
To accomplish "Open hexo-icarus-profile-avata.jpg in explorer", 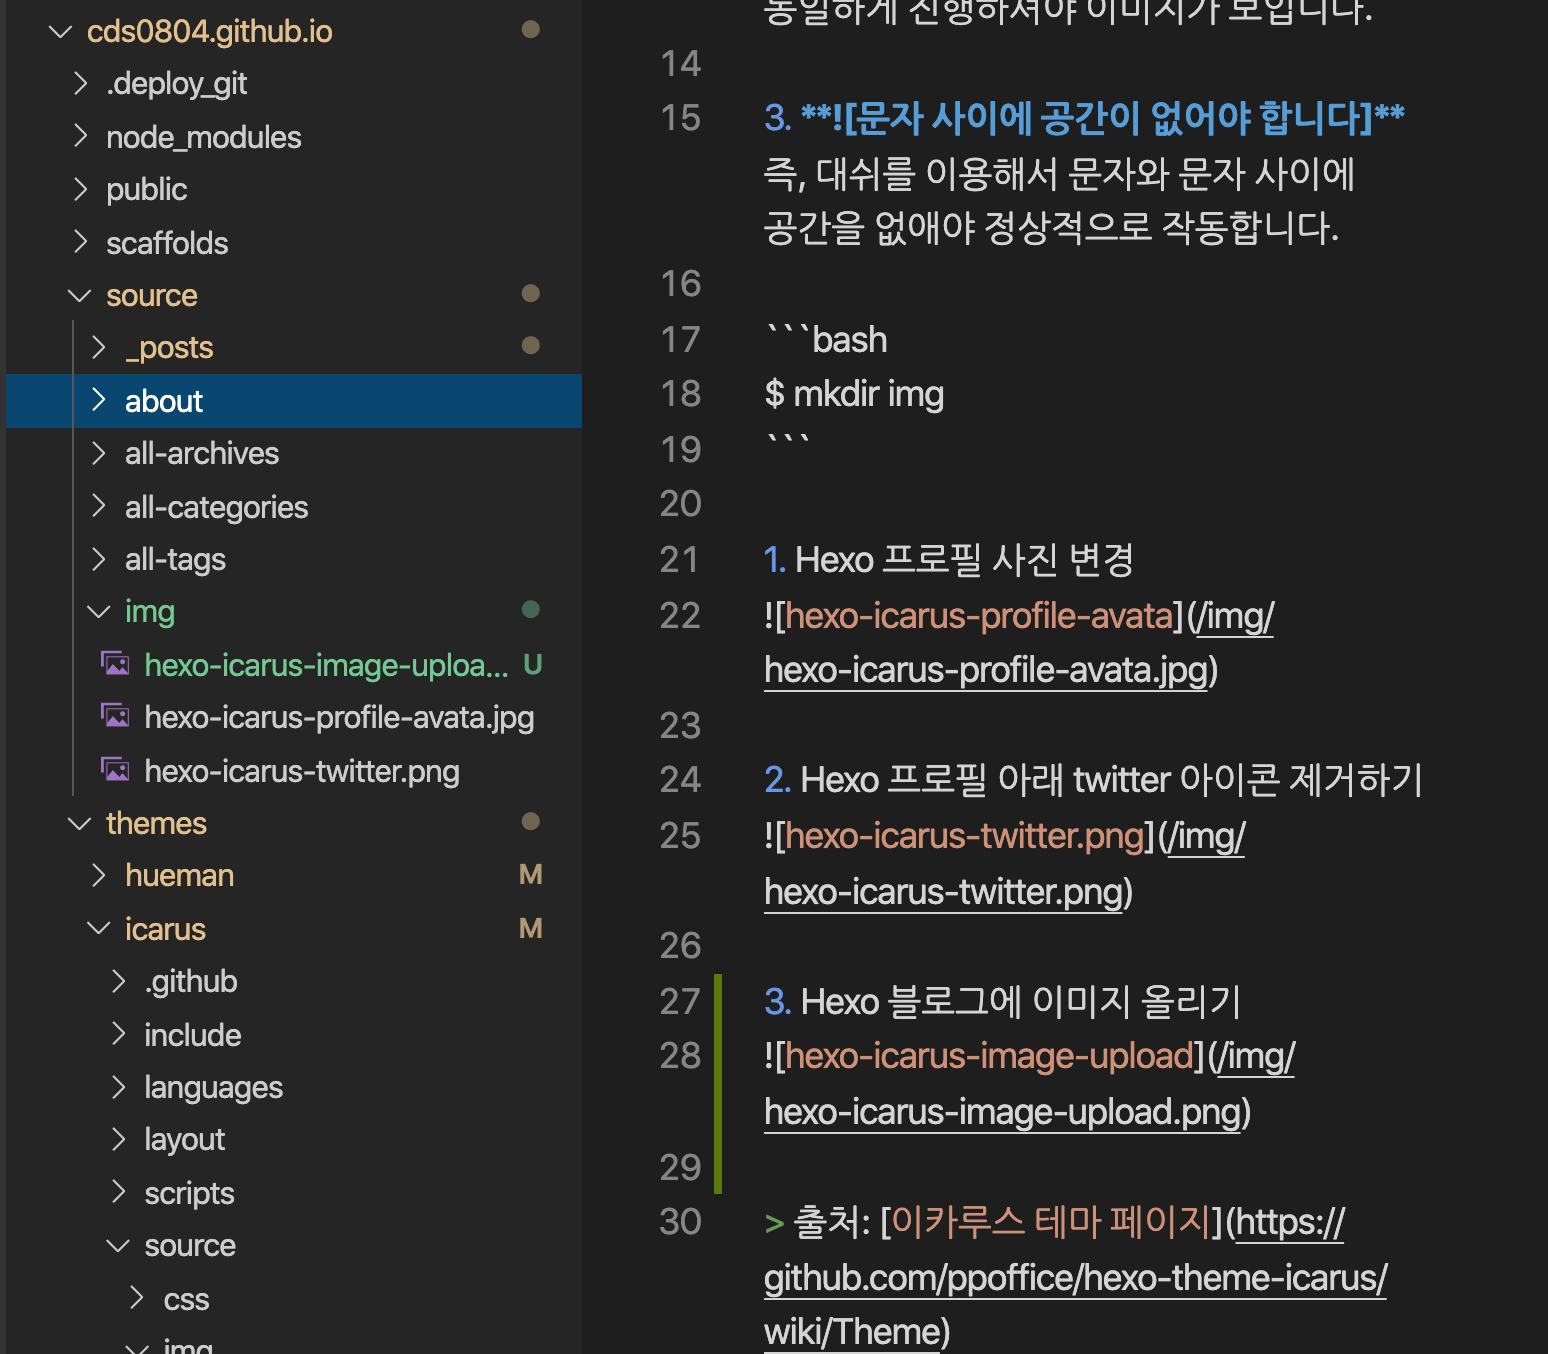I will click(x=339, y=718).
